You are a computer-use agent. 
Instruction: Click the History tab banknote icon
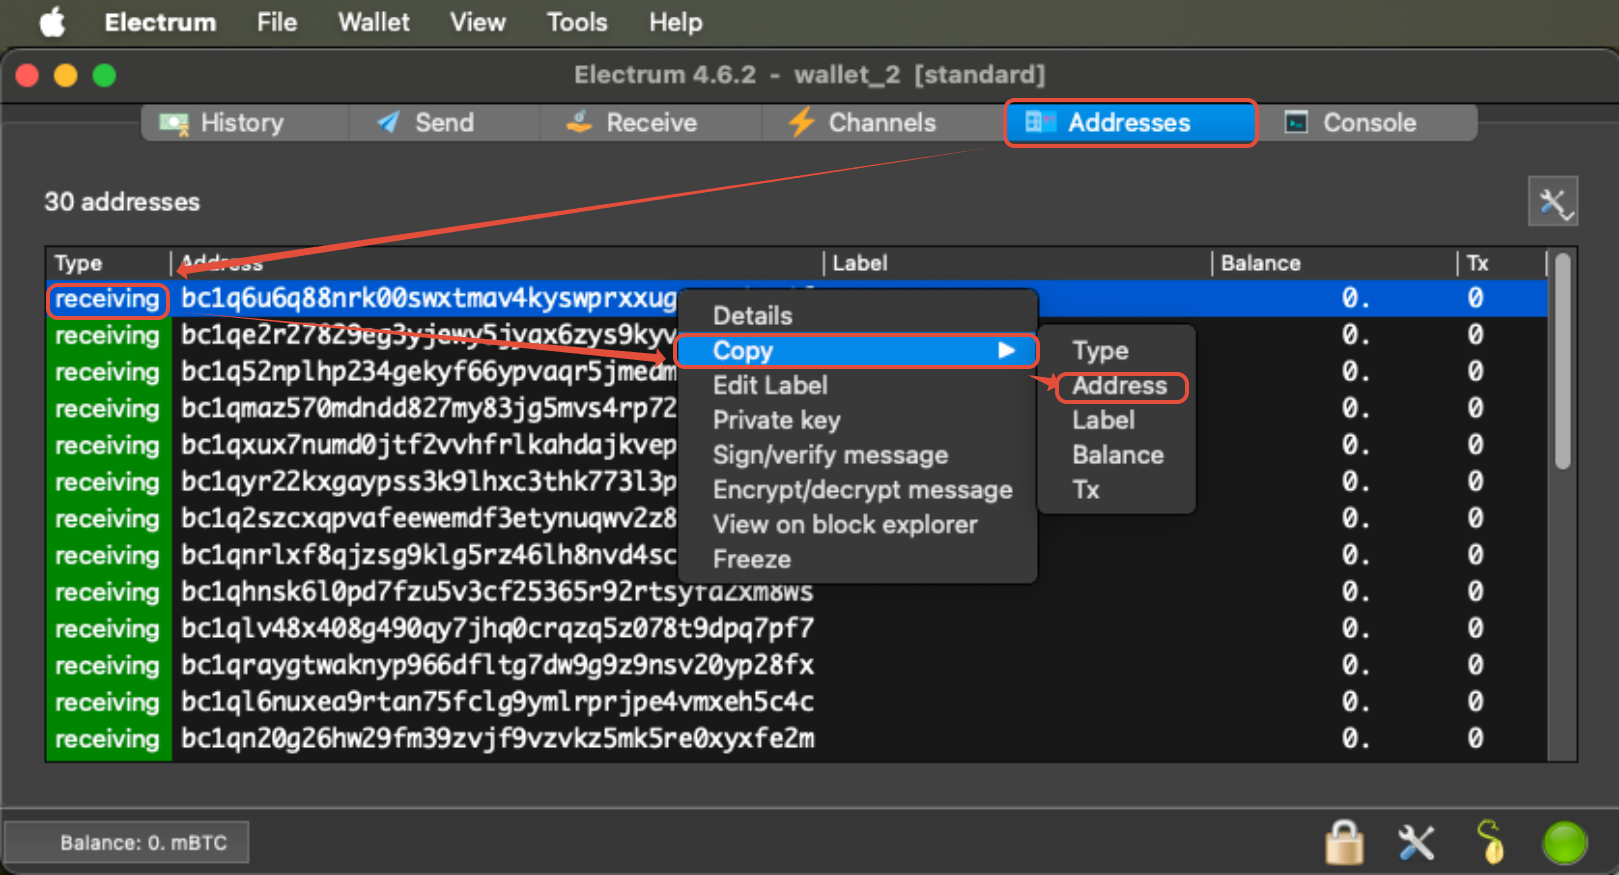coord(174,123)
